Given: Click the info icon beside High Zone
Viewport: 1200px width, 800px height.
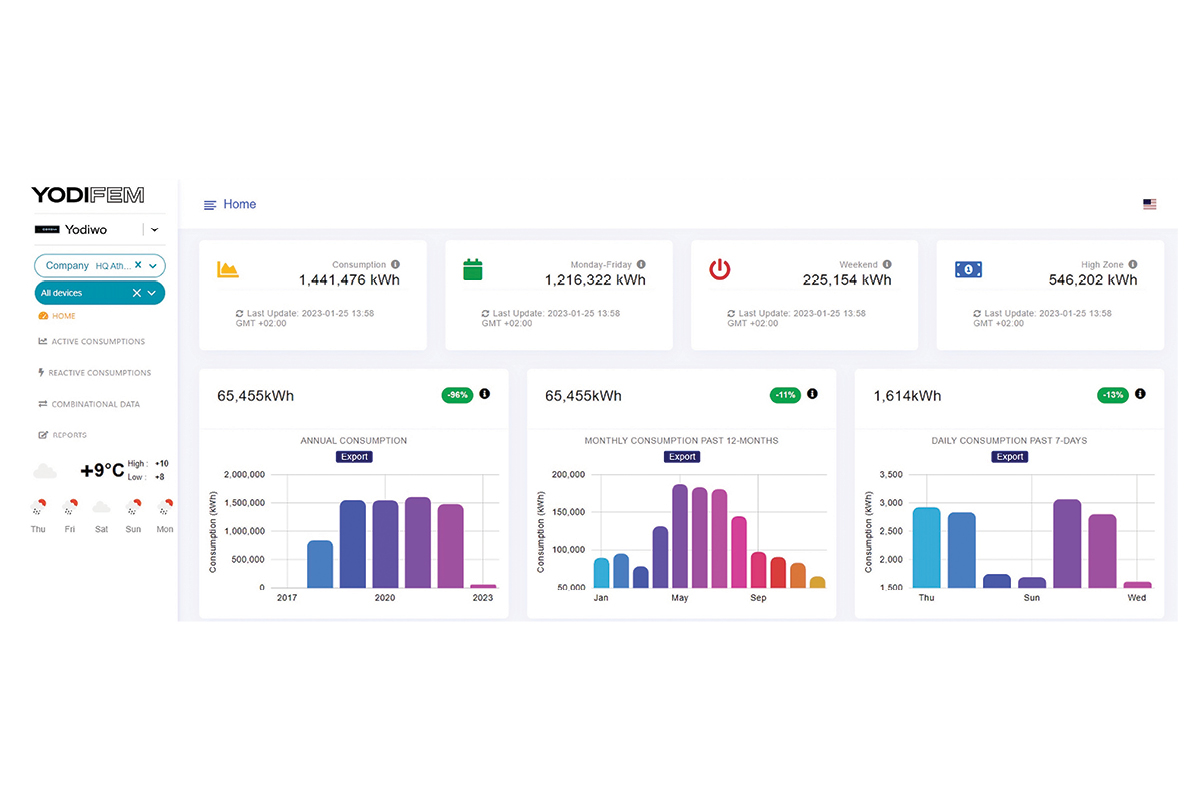Looking at the screenshot, I should tap(1133, 265).
